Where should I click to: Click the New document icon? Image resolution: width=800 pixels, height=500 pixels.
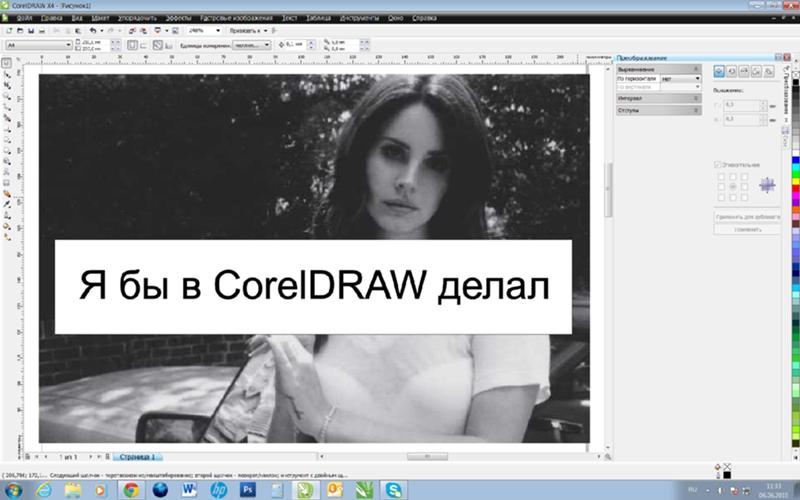coord(9,31)
